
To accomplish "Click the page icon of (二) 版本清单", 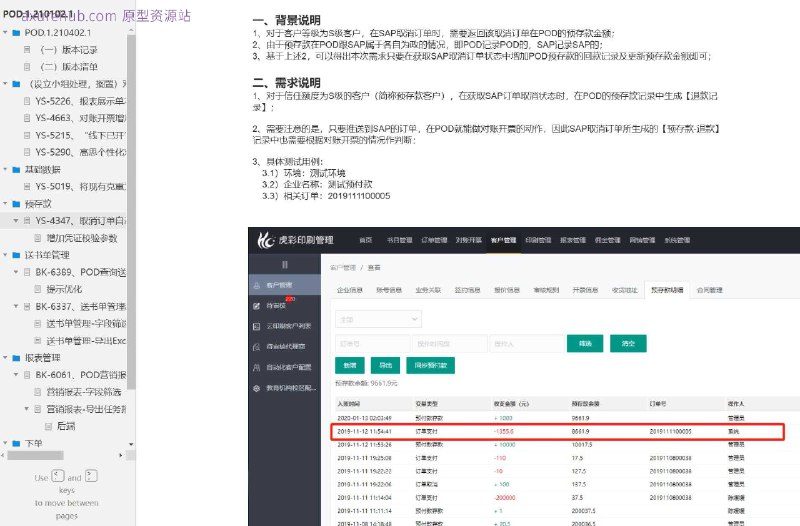I will 27,67.
